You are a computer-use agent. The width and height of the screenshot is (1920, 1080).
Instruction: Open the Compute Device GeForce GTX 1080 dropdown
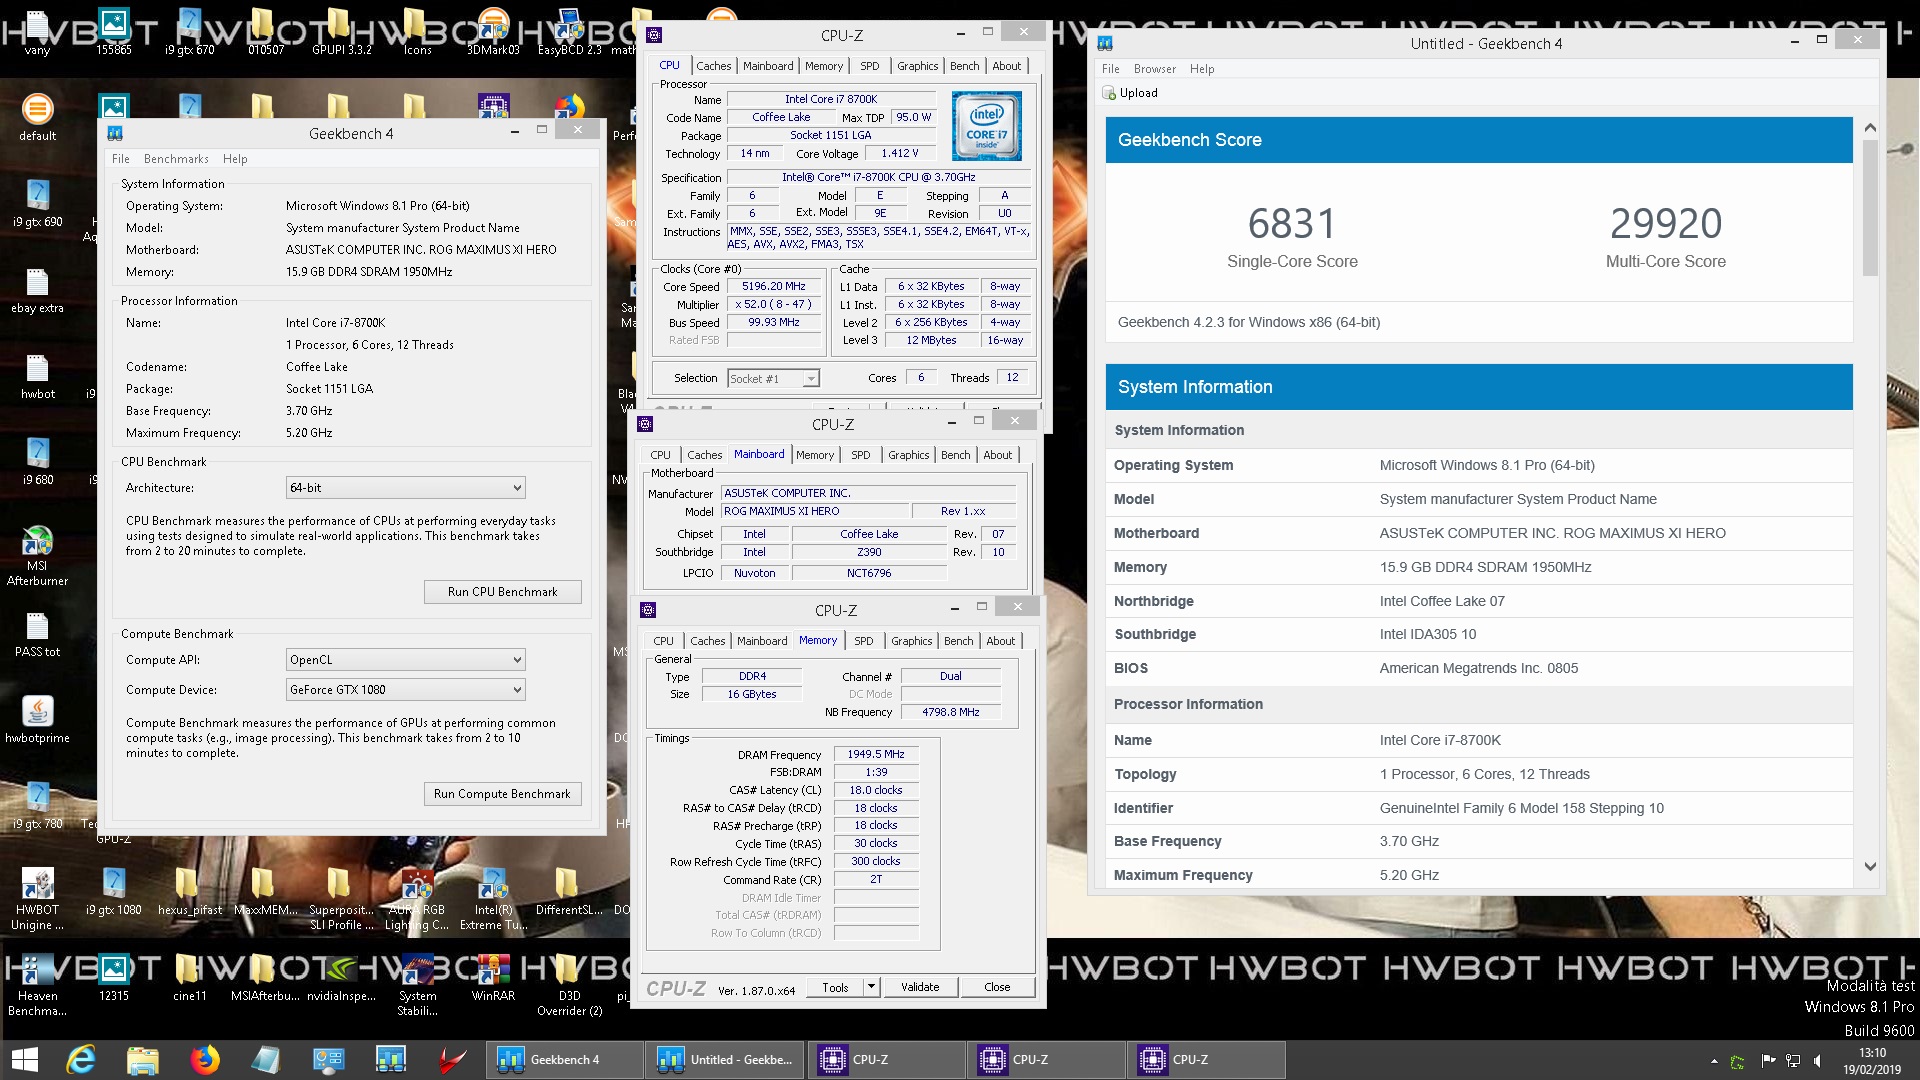pyautogui.click(x=405, y=690)
